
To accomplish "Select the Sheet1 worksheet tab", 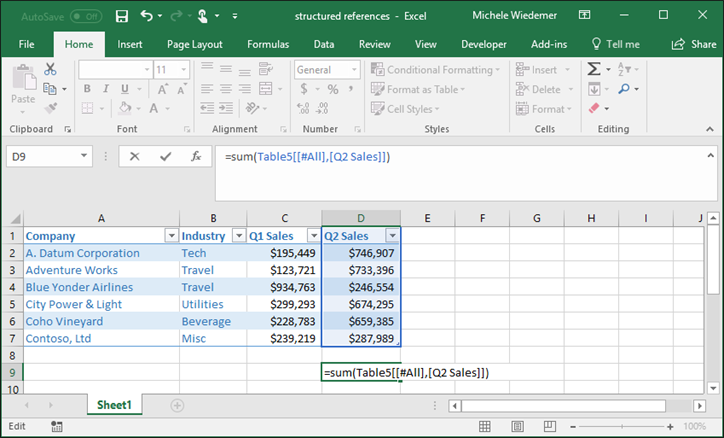I will click(x=114, y=405).
